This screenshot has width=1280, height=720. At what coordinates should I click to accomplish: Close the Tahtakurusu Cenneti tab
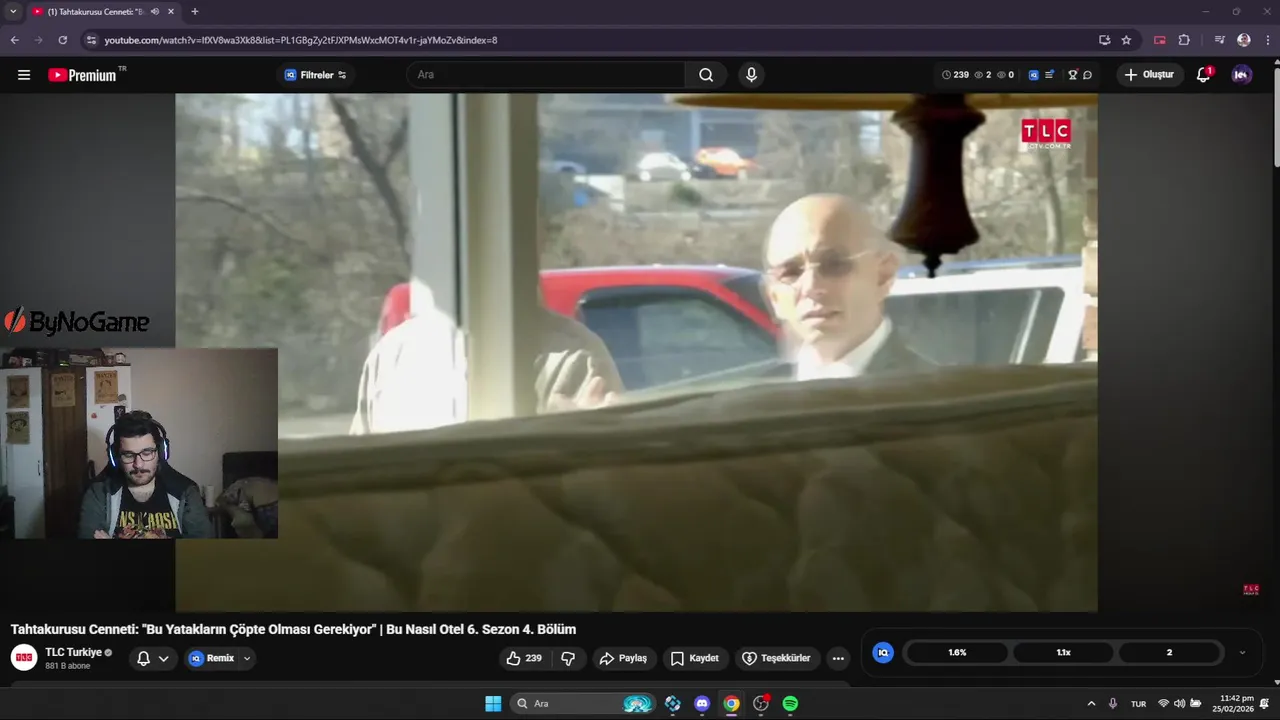click(x=171, y=12)
